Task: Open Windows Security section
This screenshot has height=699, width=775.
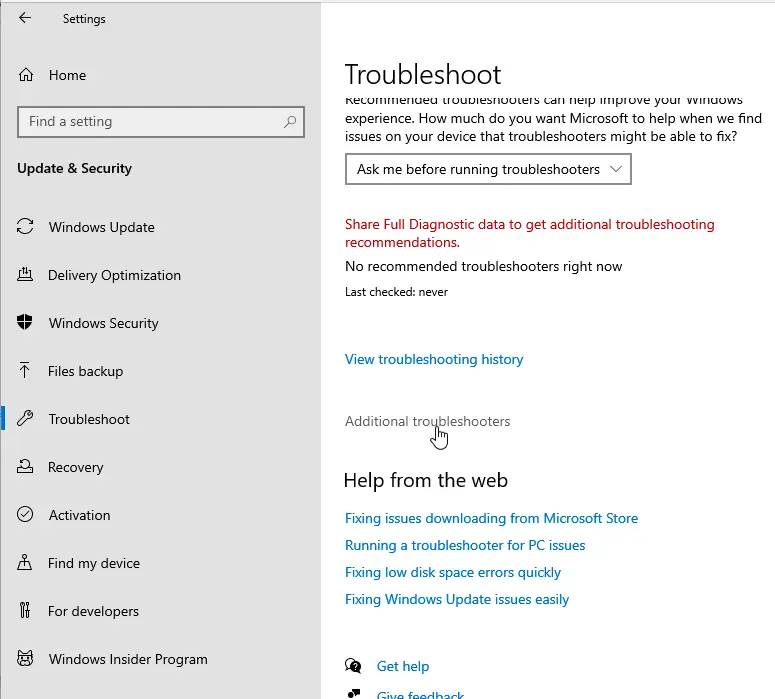Action: click(x=103, y=323)
